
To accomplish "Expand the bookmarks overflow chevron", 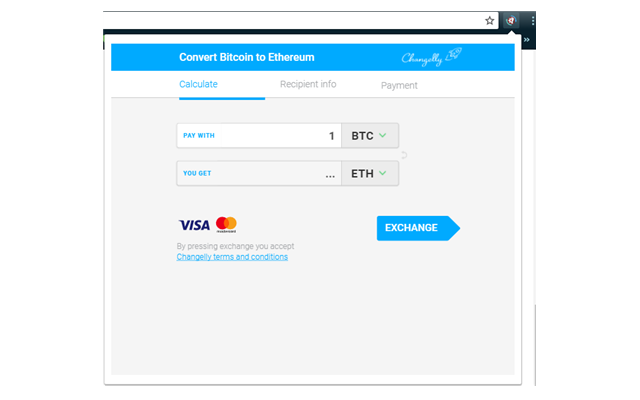I will [x=527, y=40].
